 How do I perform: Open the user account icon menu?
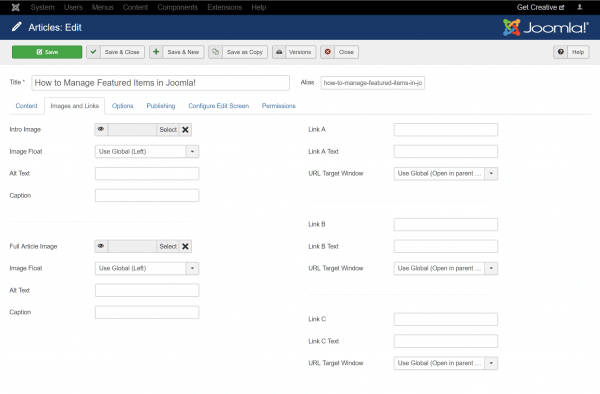579,7
